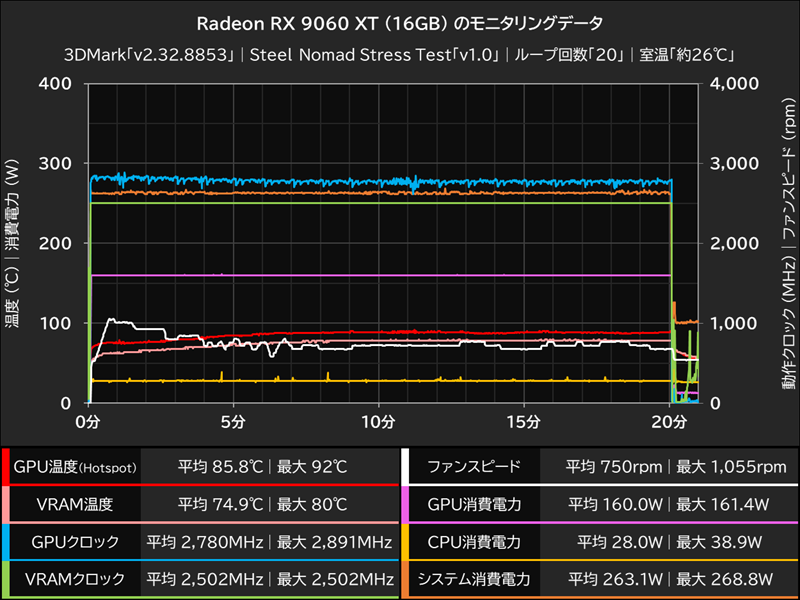Click the value '平均 160.0W | 最大 161.4W'
This screenshot has width=800, height=600.
669,505
